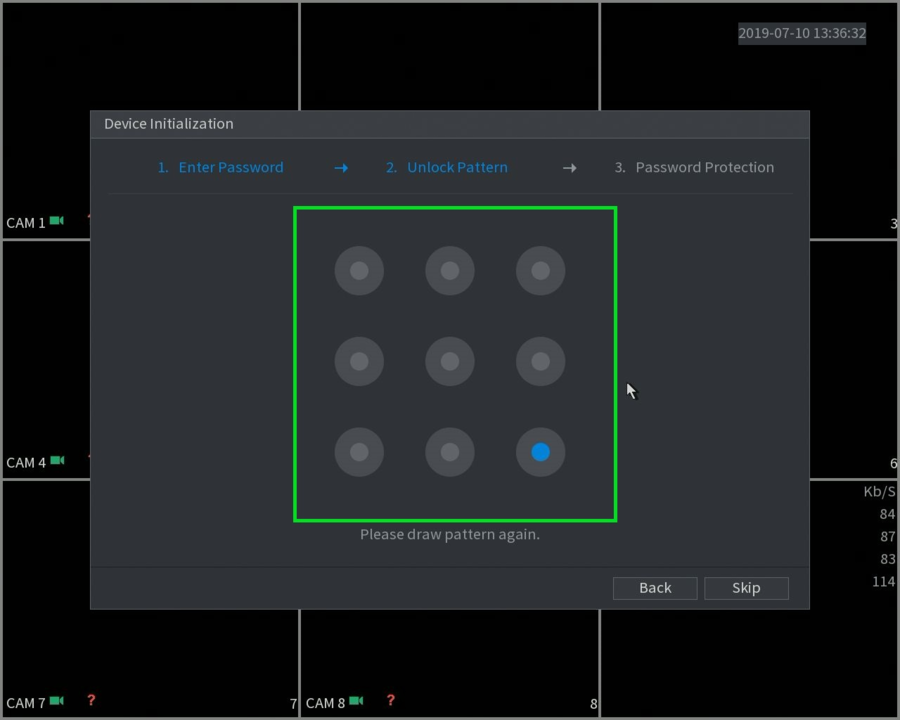Image resolution: width=900 pixels, height=720 pixels.
Task: Click the Back button
Action: 655,588
